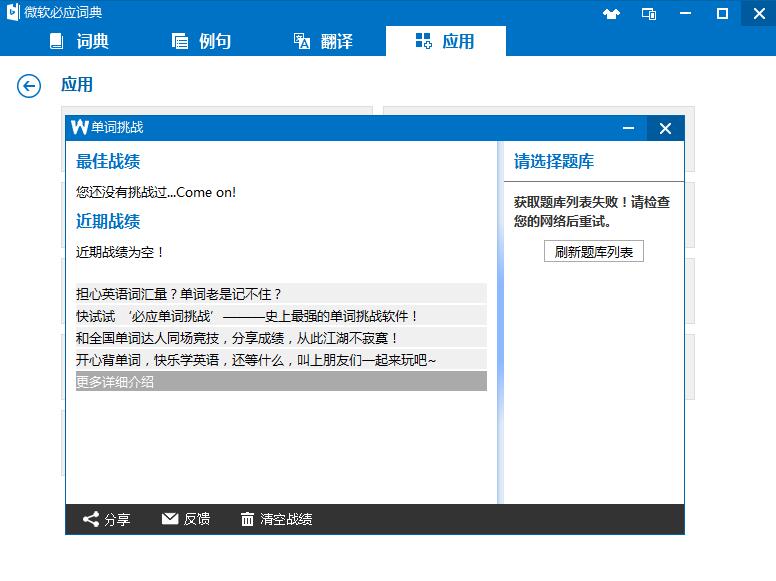Click the 反馈 envelope icon

(x=170, y=519)
